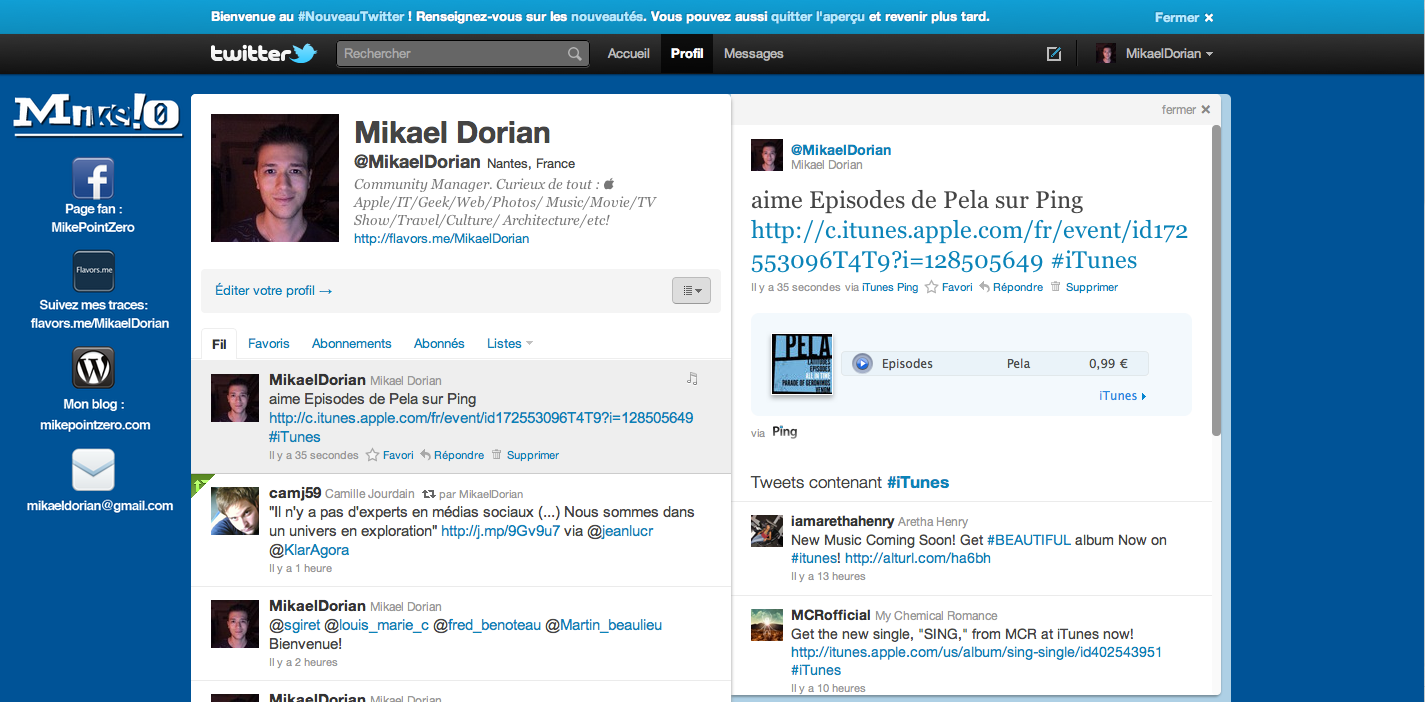The height and width of the screenshot is (702, 1425).
Task: Click camj59 username in timeline
Action: pyautogui.click(x=295, y=493)
